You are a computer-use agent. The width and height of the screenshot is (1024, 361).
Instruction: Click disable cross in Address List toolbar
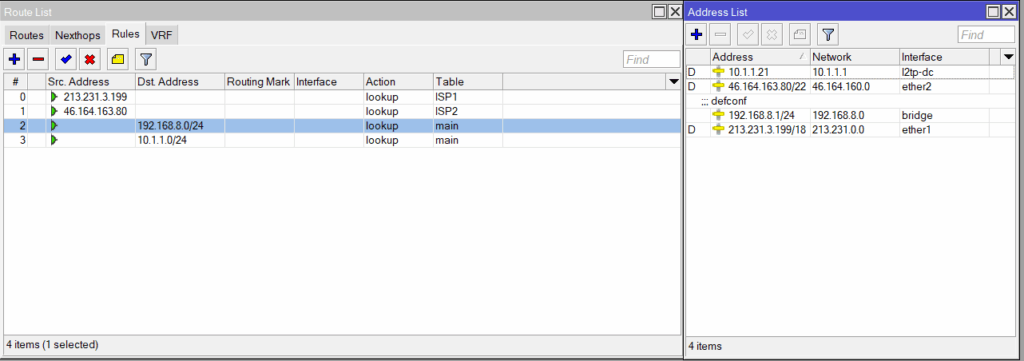point(773,34)
